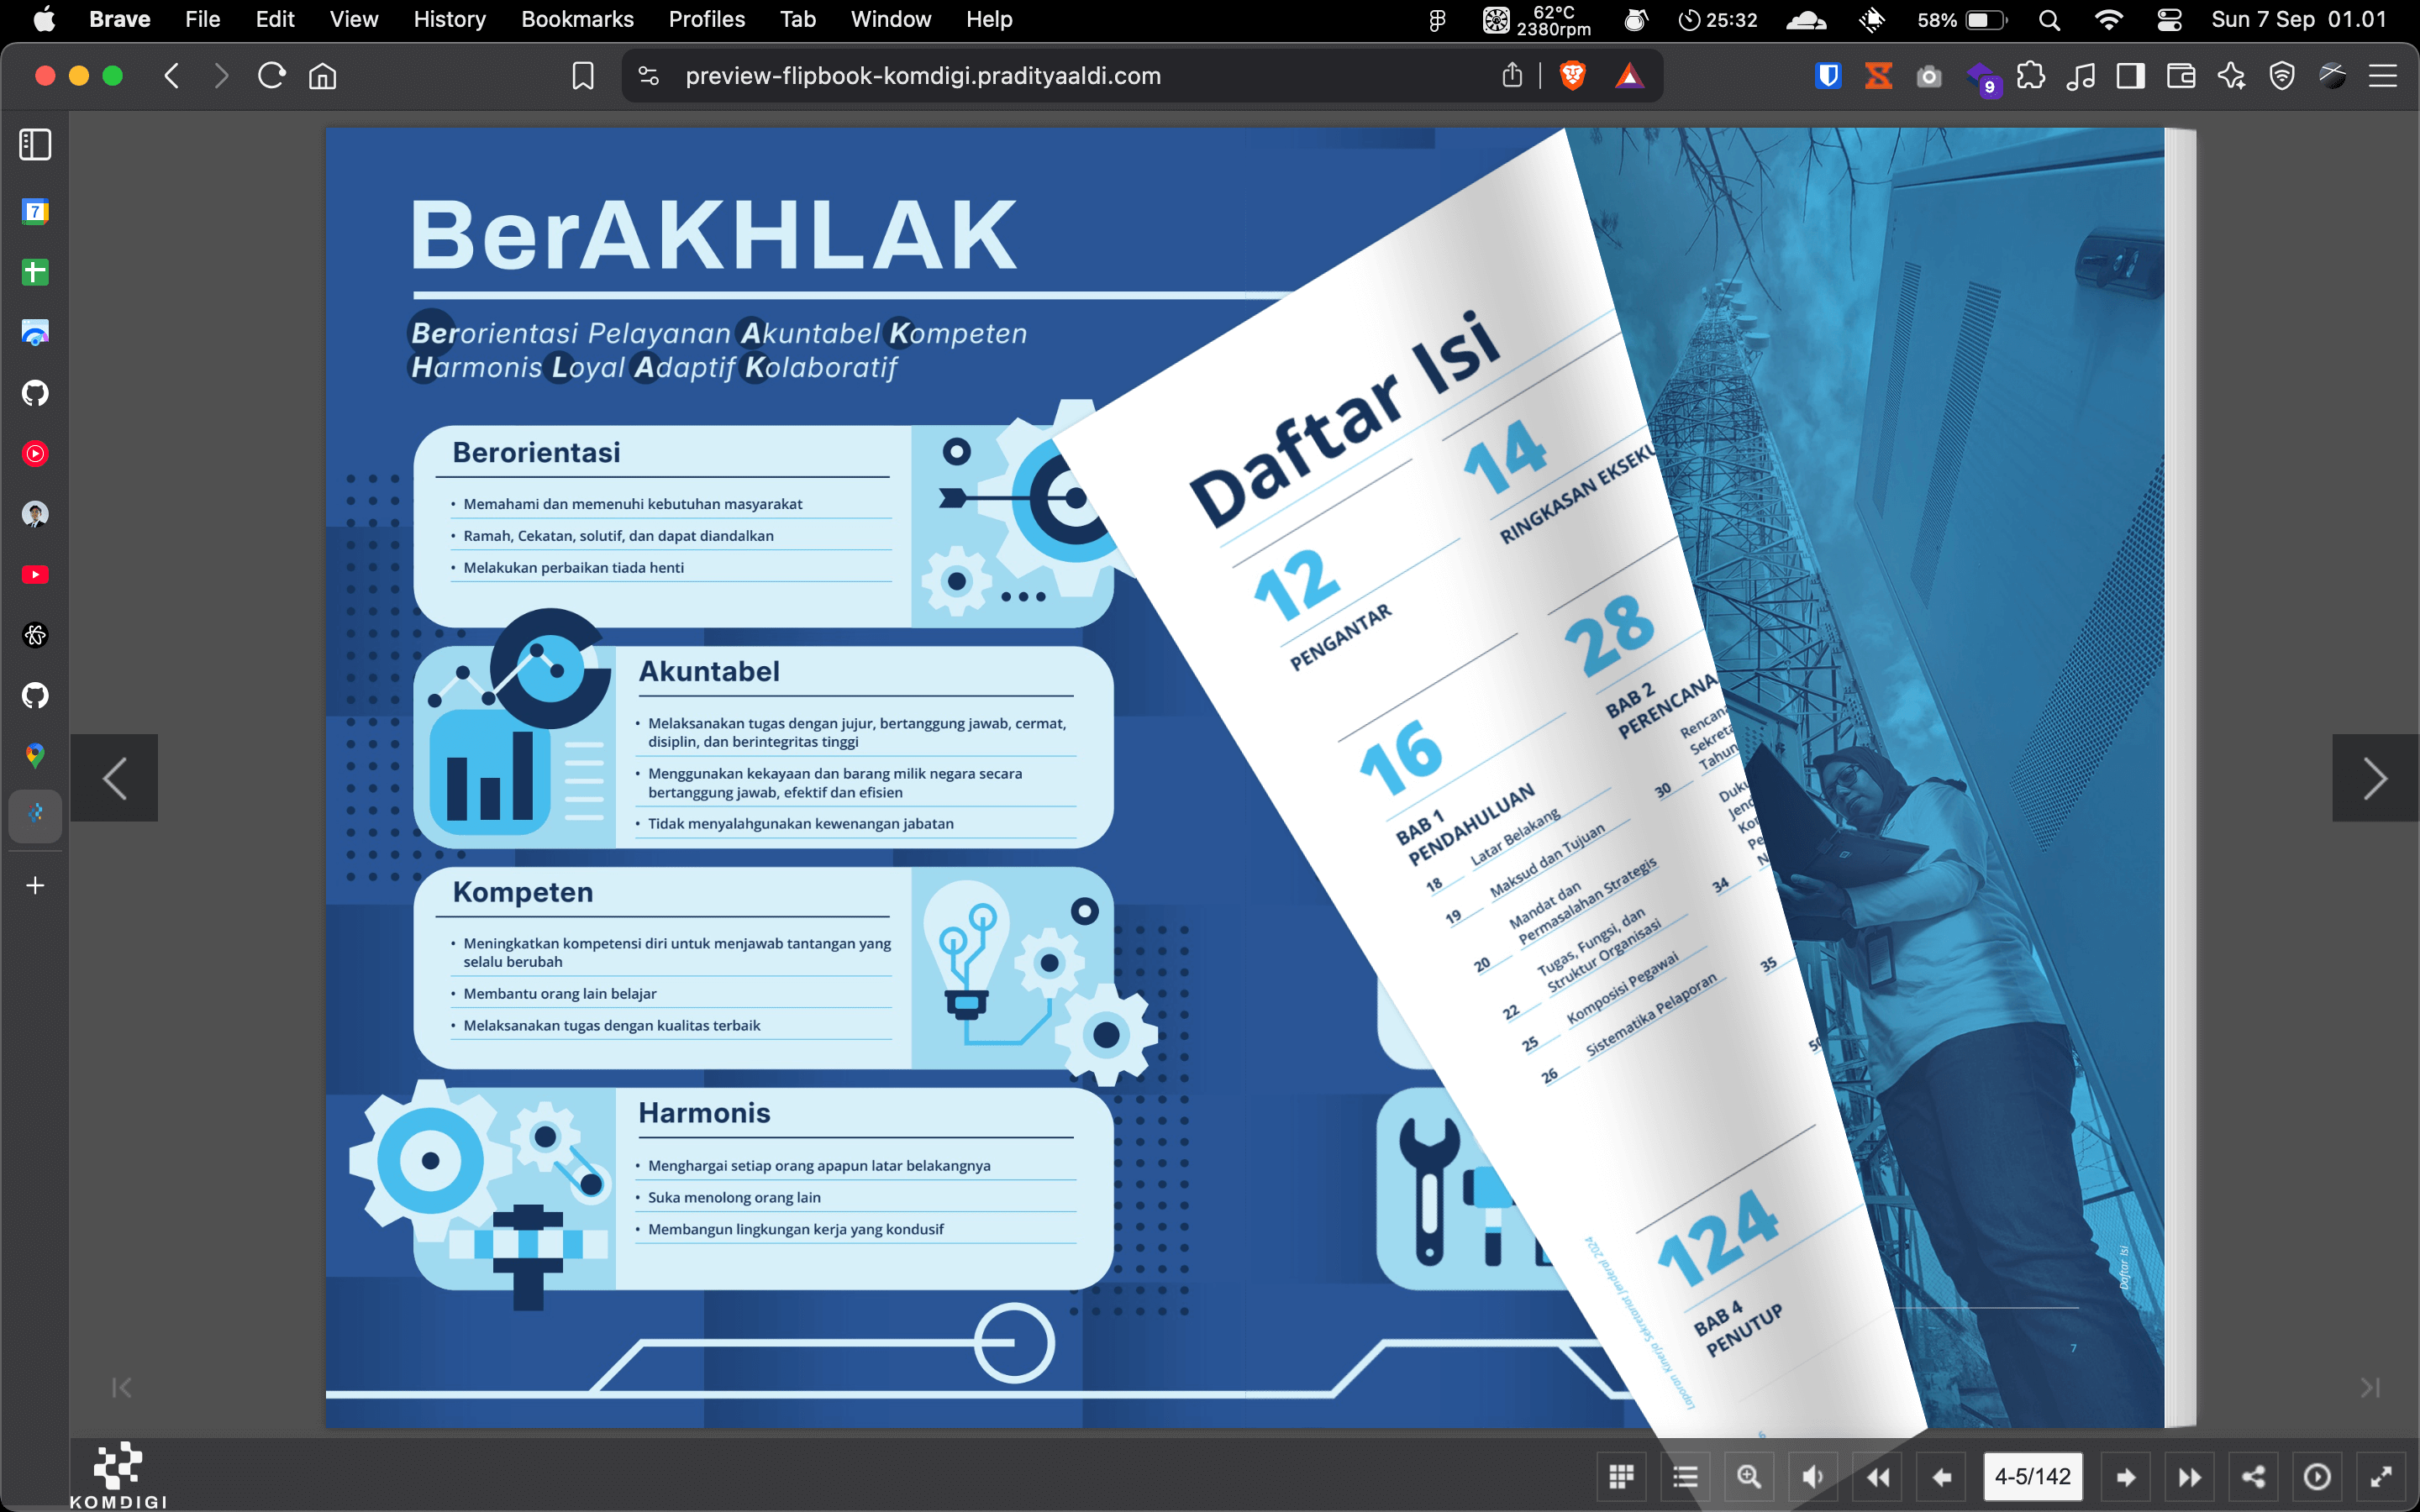The width and height of the screenshot is (2420, 1512).
Task: Open site settings icon in address bar
Action: pyautogui.click(x=649, y=76)
